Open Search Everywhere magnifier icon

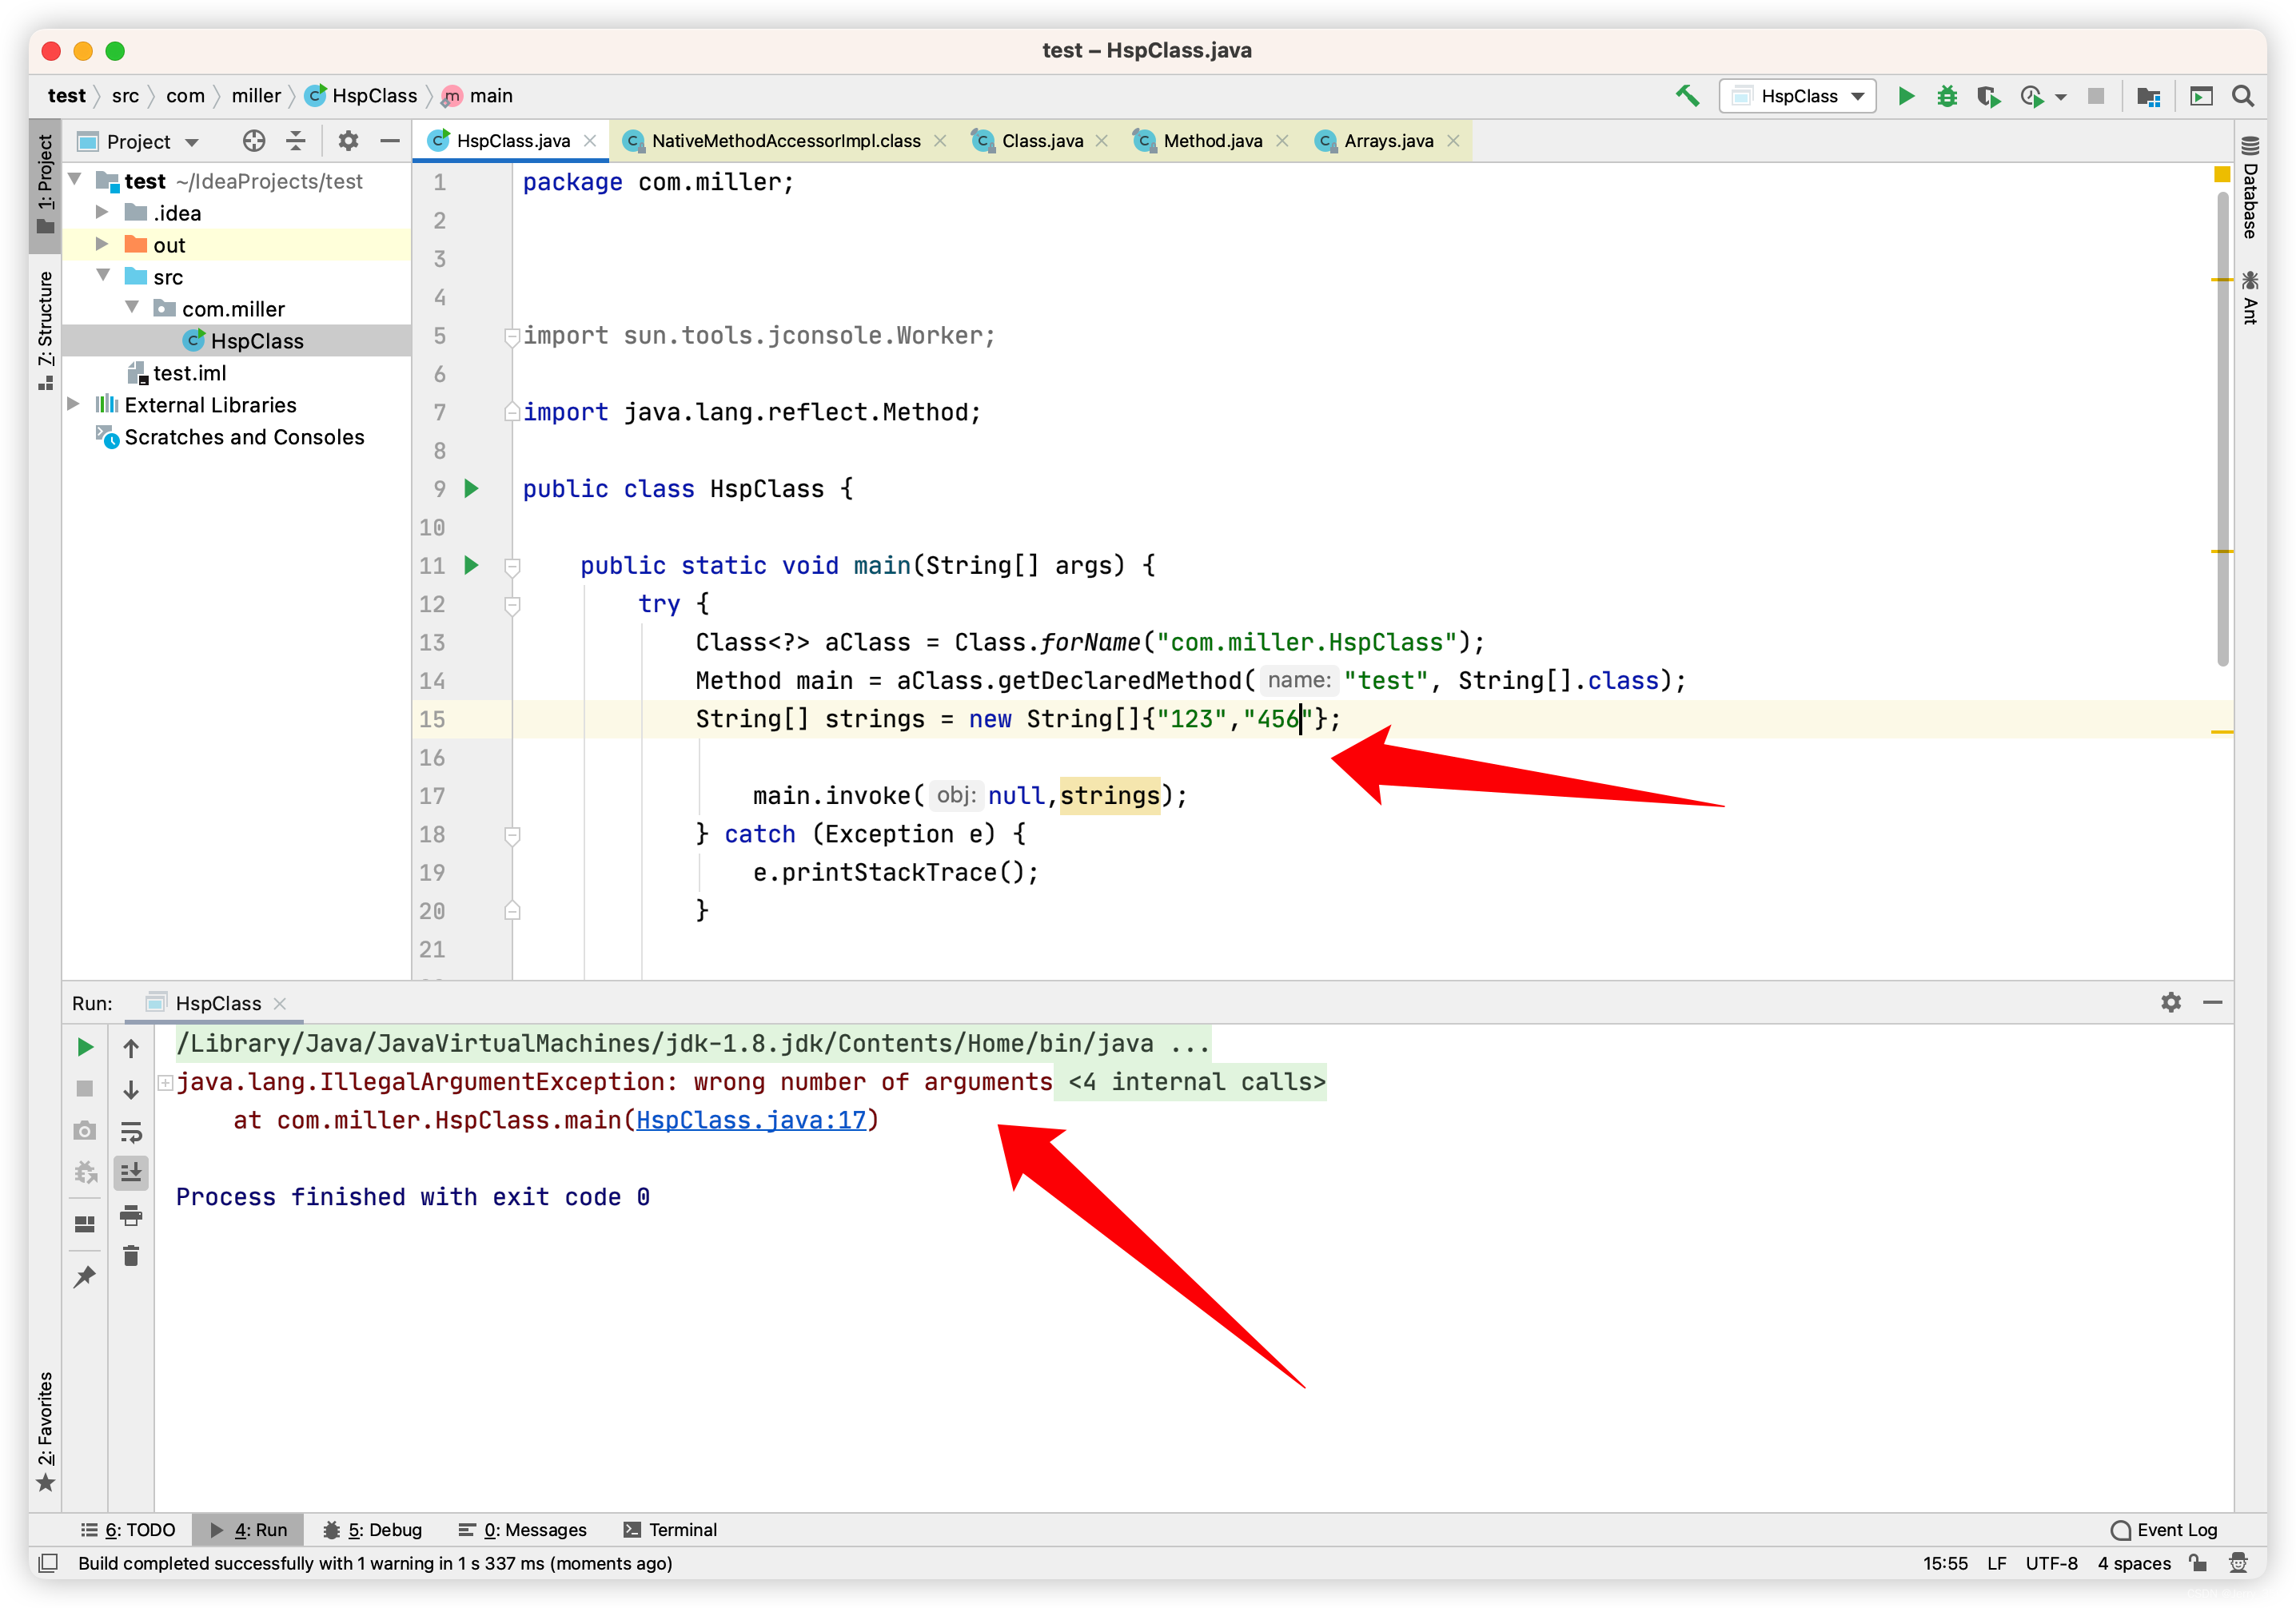(2243, 96)
